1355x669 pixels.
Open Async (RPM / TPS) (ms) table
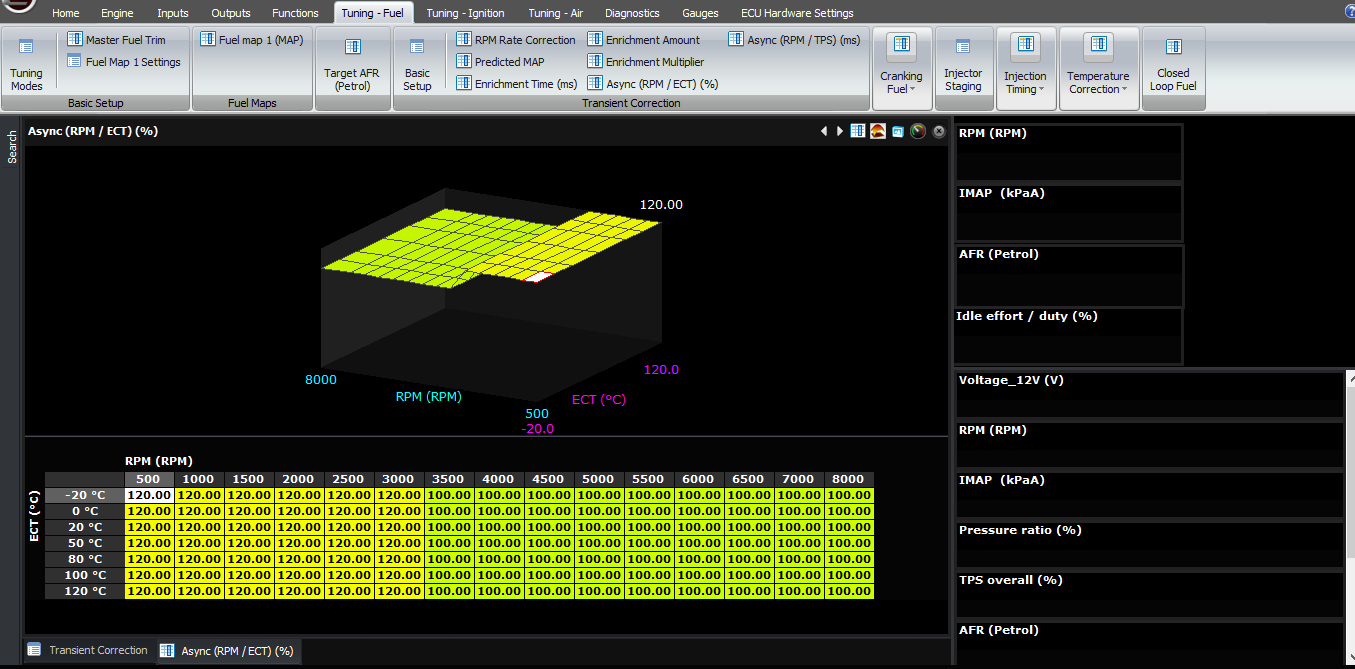coord(795,40)
